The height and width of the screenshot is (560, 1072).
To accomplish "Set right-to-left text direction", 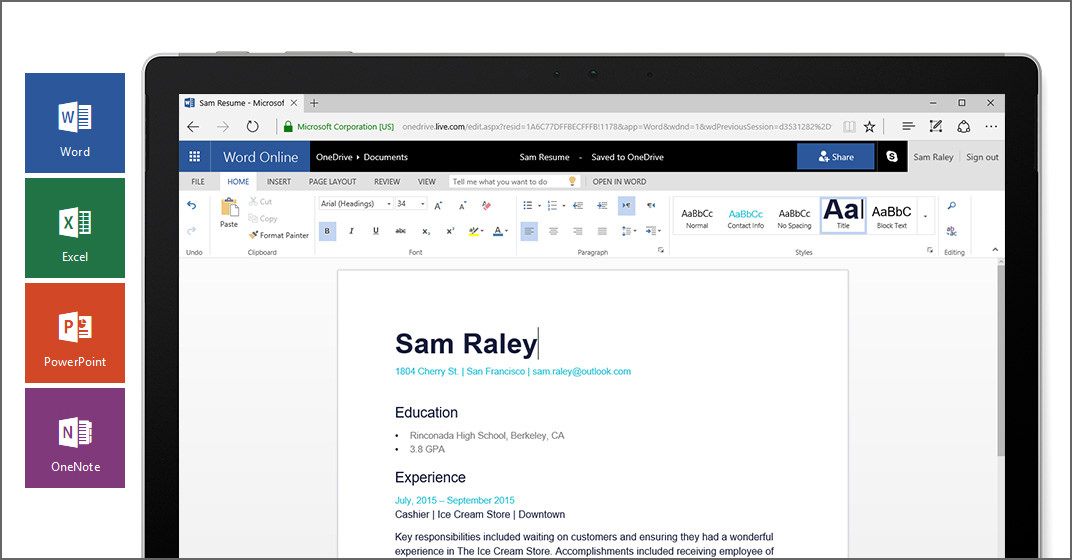I will coord(651,205).
